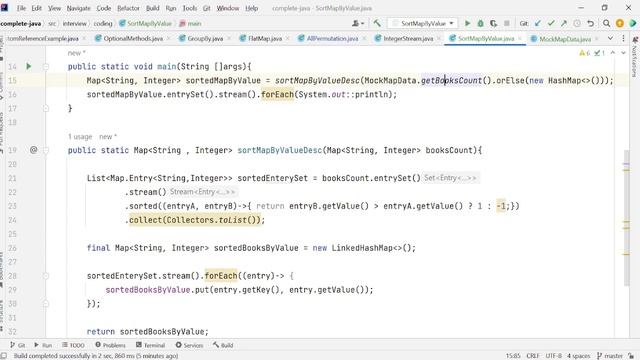Build project with the hammer icon
The height and width of the screenshot is (360, 640).
tap(377, 23)
